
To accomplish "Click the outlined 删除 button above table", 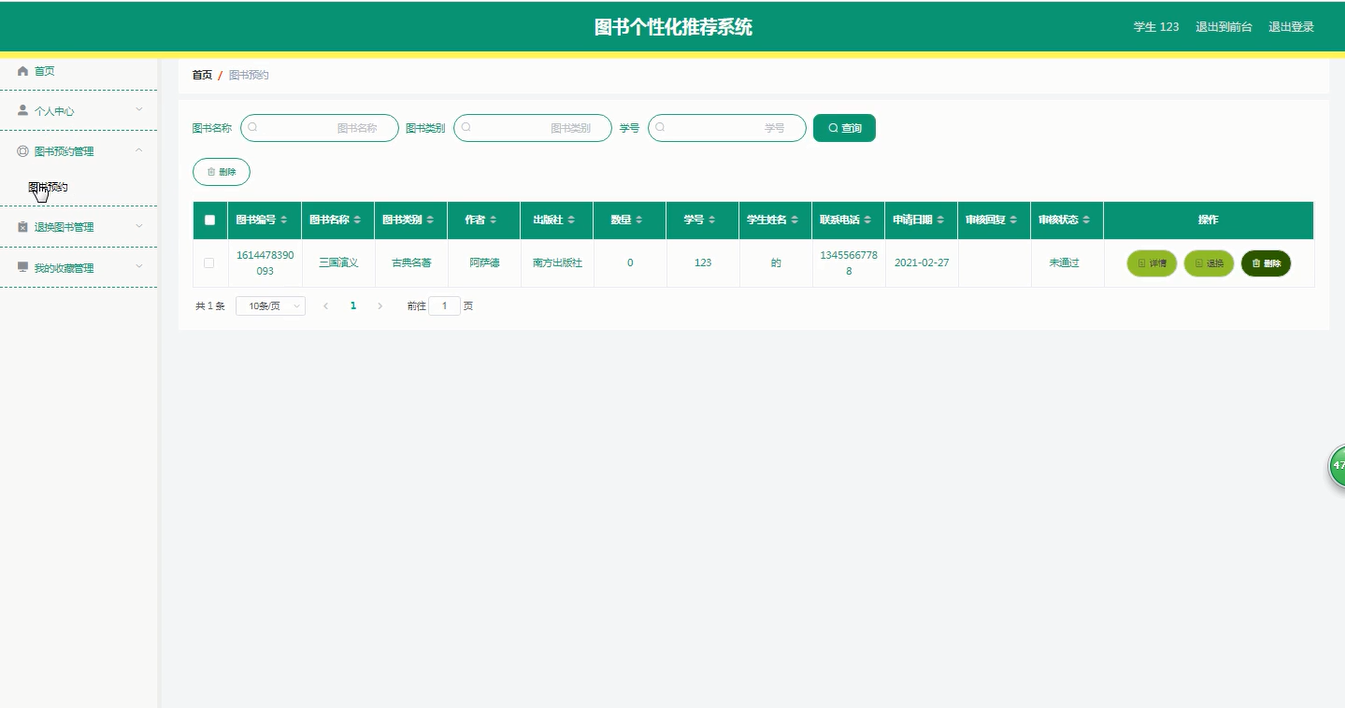I will point(221,172).
